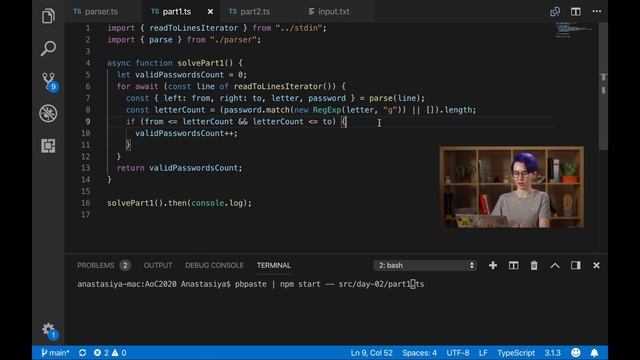Click the problems count badge '2'

tap(125, 265)
